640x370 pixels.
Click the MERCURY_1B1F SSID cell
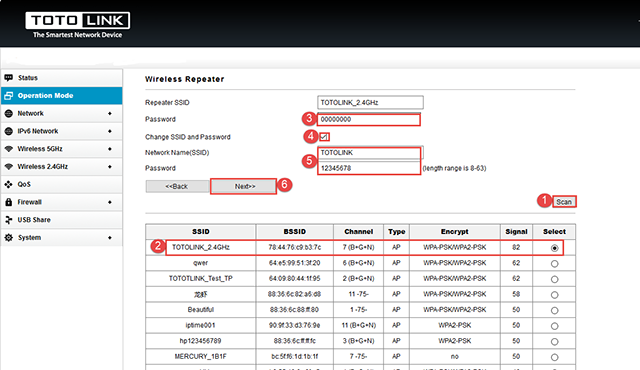tap(201, 356)
